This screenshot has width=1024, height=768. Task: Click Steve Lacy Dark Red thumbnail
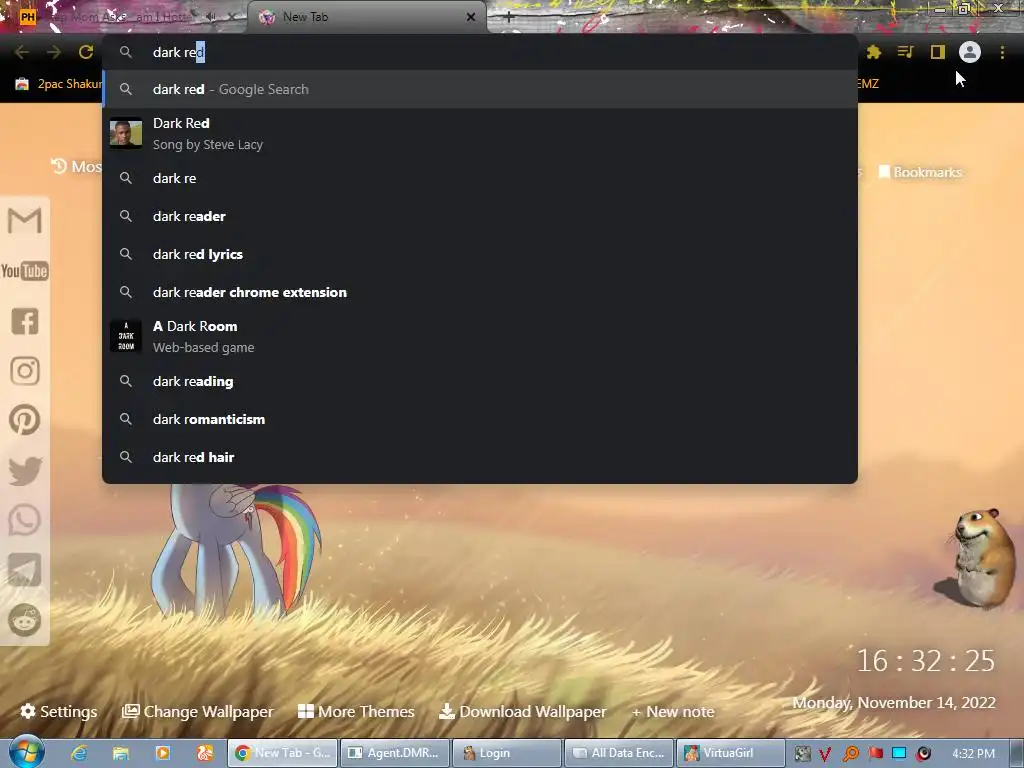click(125, 133)
